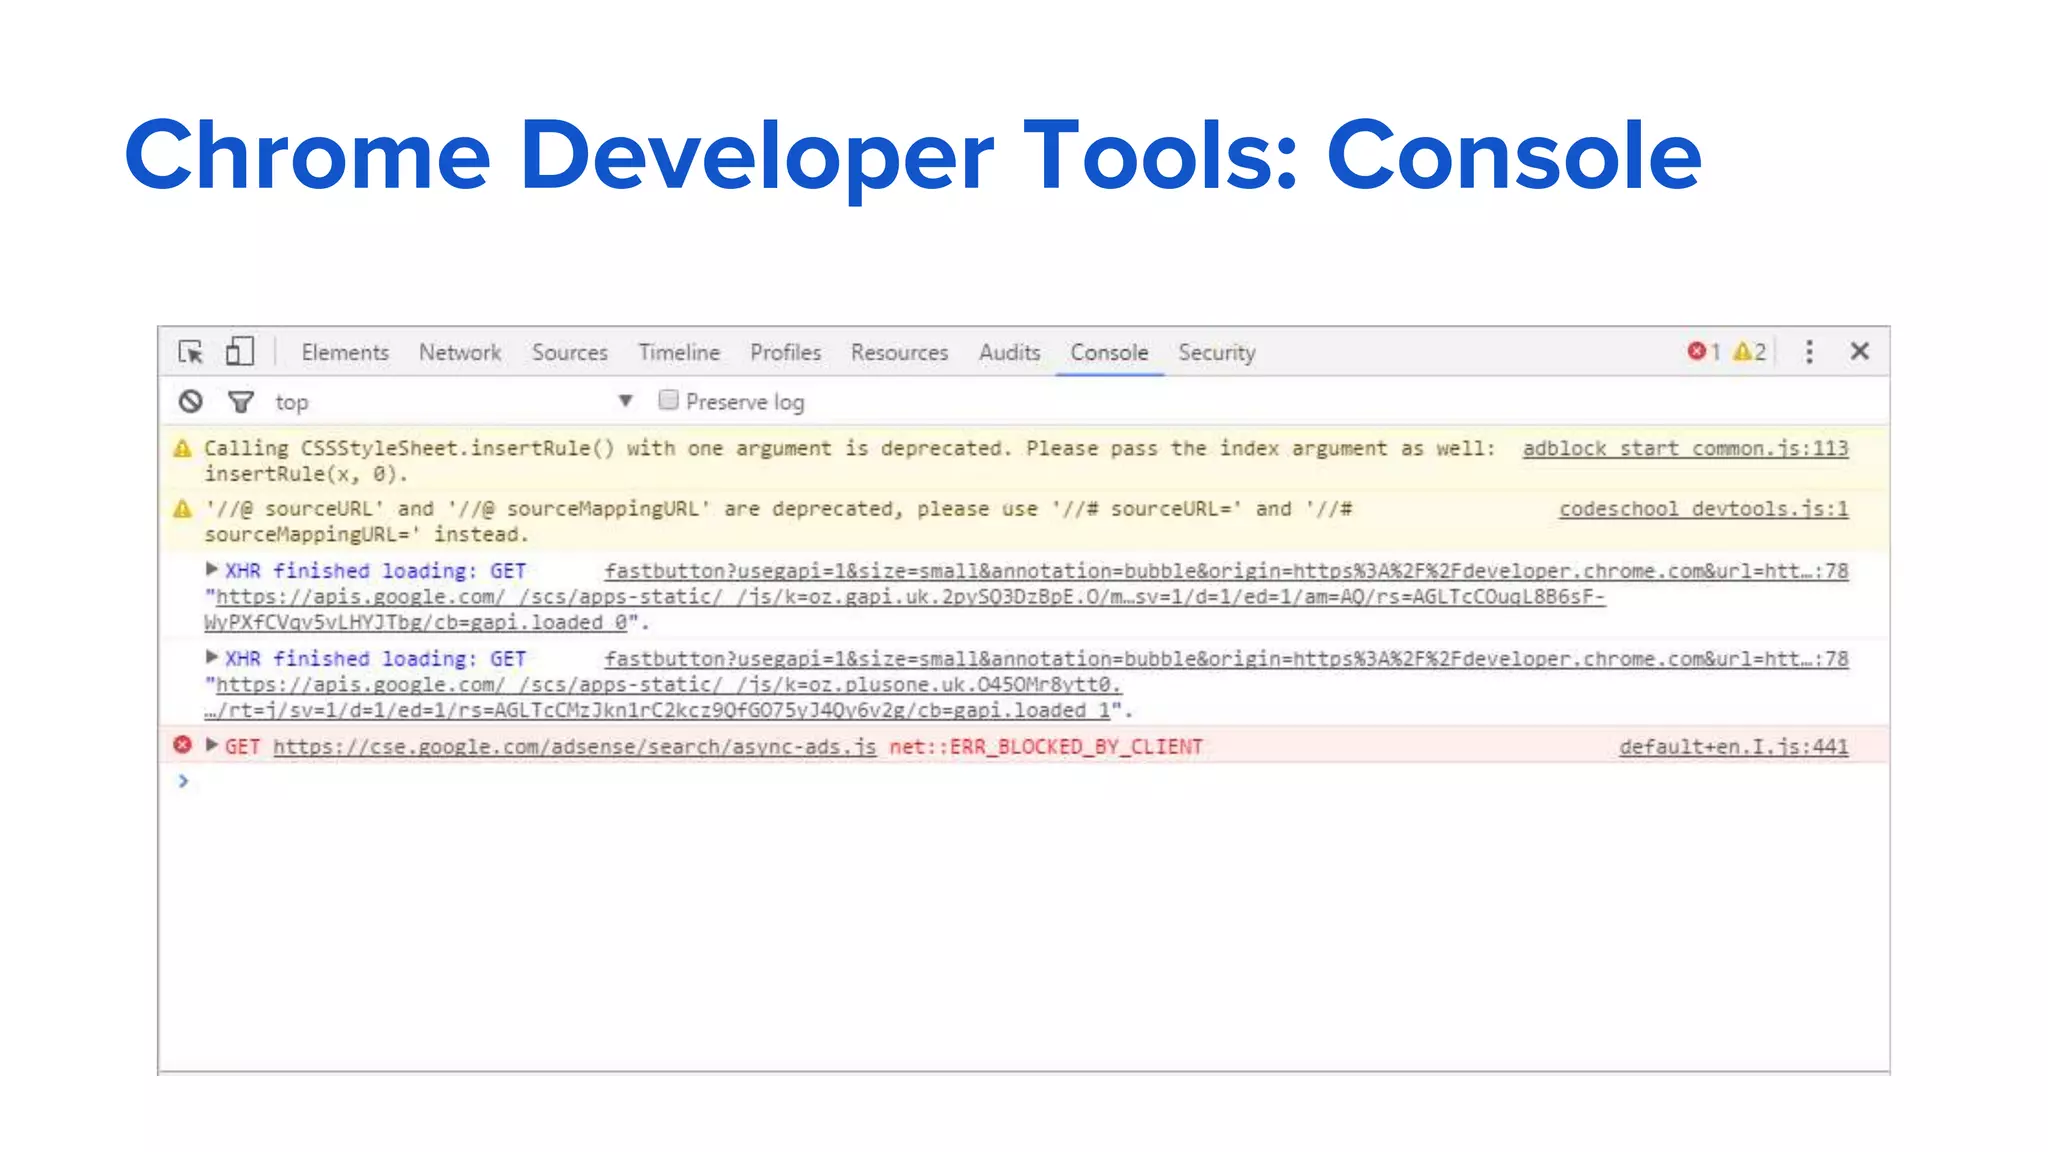Click warning icon beside insertRule message
The height and width of the screenshot is (1152, 2048).
tap(182, 448)
